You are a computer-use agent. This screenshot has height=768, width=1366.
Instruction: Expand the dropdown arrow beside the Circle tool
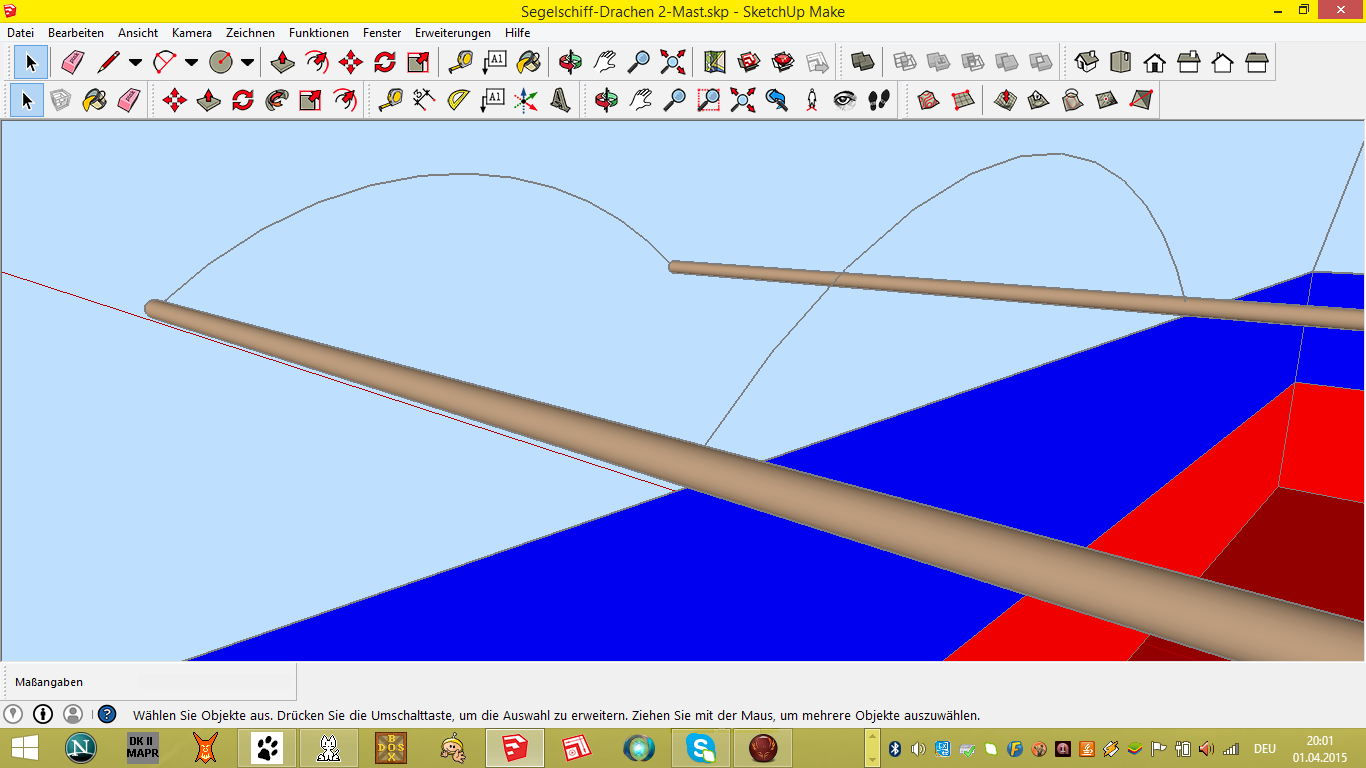(247, 62)
